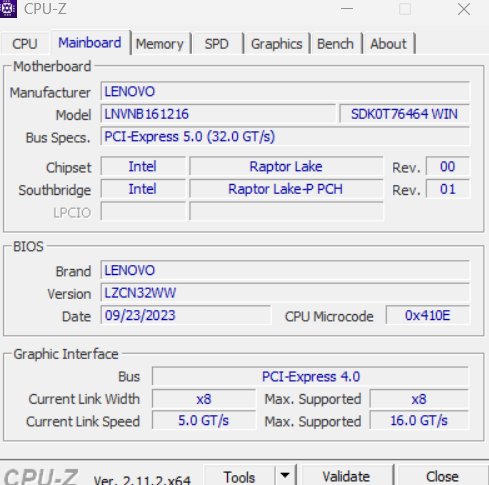Screen dimensions: 489x485
Task: Click the BIOS Brand LENOVO field
Action: pyautogui.click(x=285, y=270)
